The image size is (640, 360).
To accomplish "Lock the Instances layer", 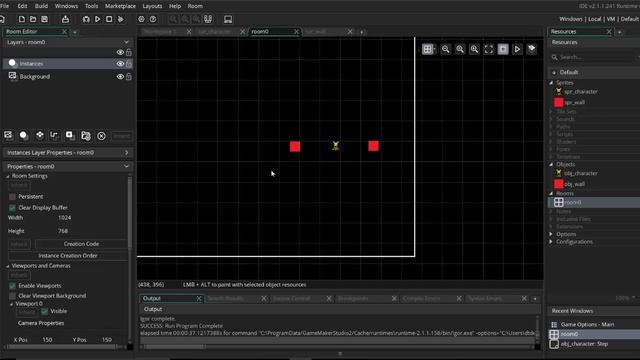I will (x=129, y=64).
